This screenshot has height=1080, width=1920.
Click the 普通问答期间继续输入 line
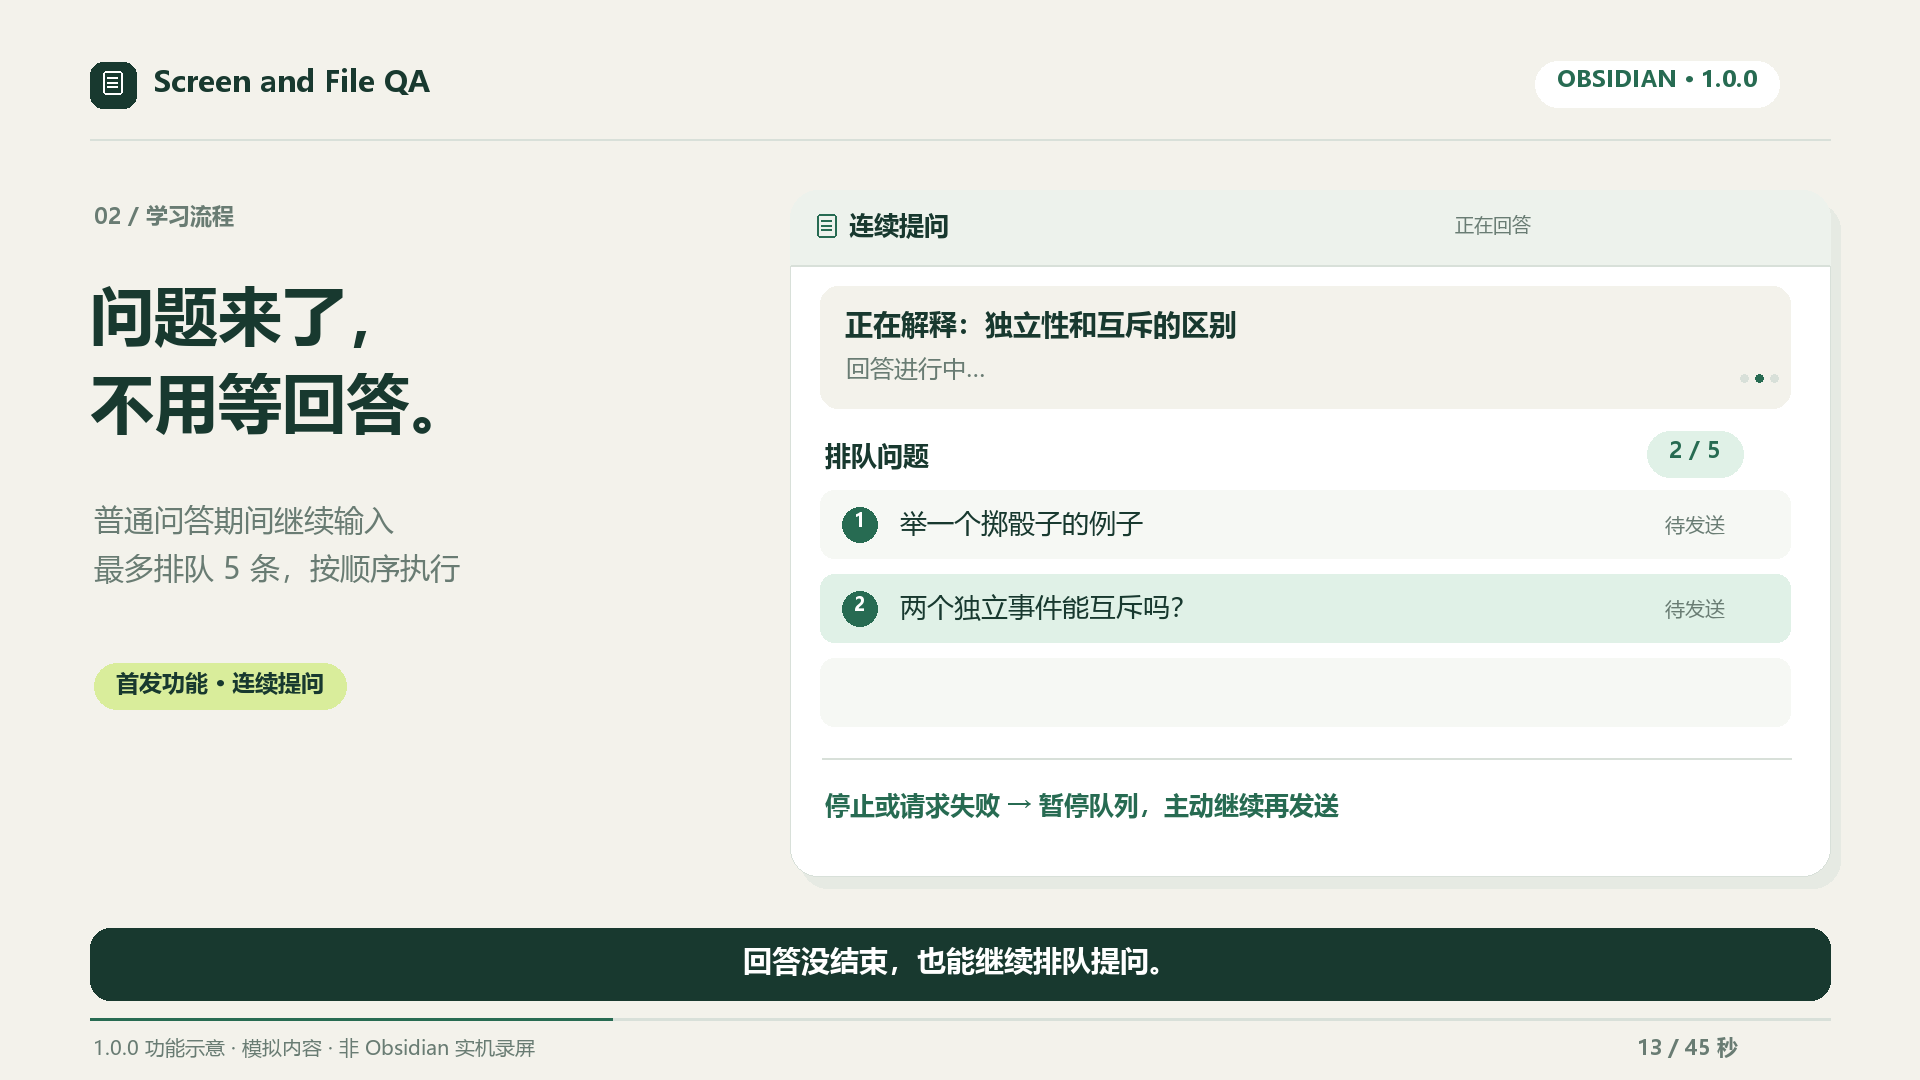(x=244, y=521)
